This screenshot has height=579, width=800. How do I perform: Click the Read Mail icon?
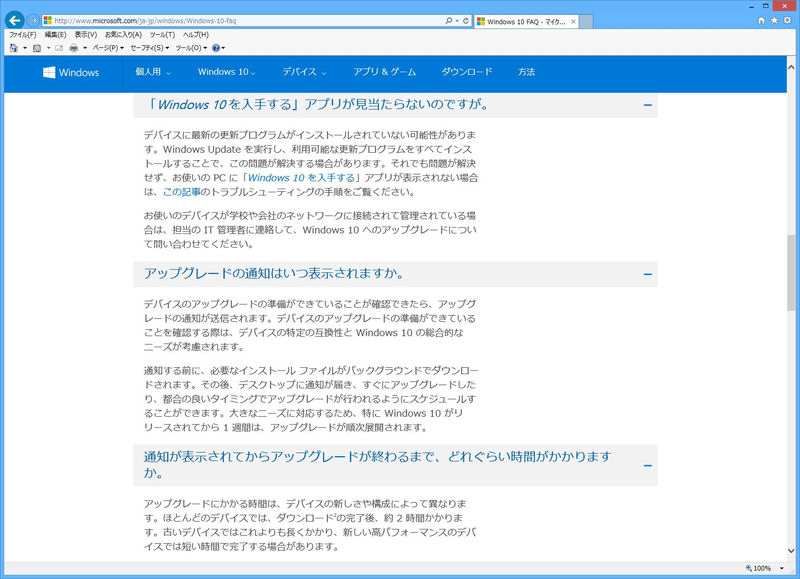[59, 48]
